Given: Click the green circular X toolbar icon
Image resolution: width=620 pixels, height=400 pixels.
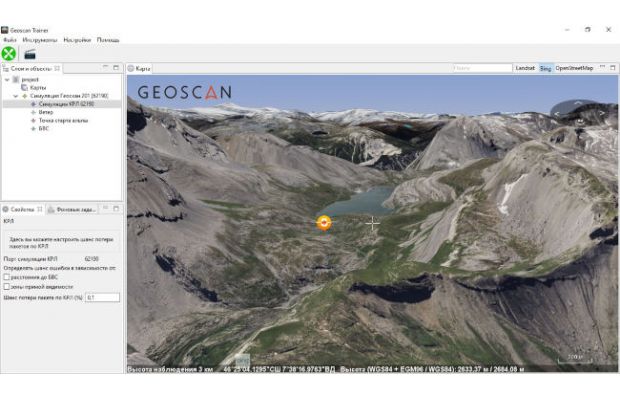Looking at the screenshot, I should [x=9, y=54].
